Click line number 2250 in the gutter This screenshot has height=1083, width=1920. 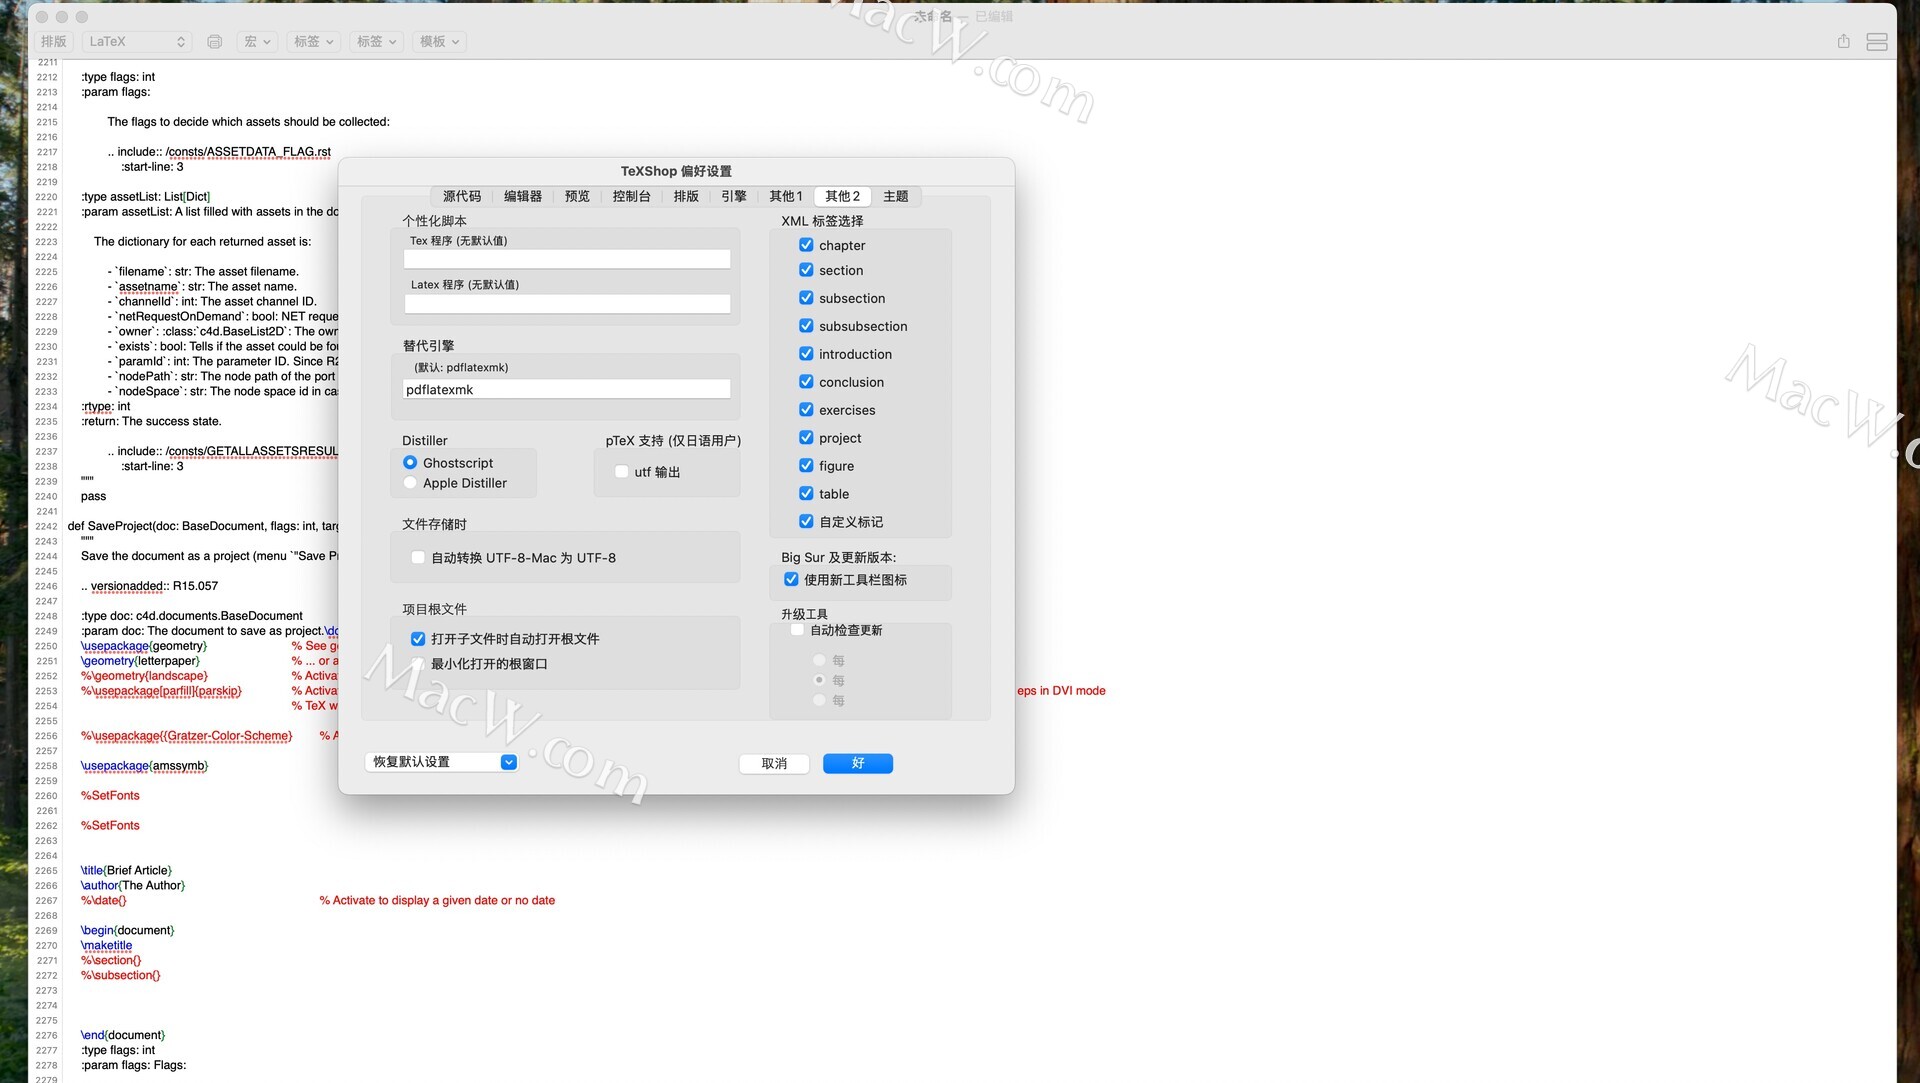coord(46,646)
